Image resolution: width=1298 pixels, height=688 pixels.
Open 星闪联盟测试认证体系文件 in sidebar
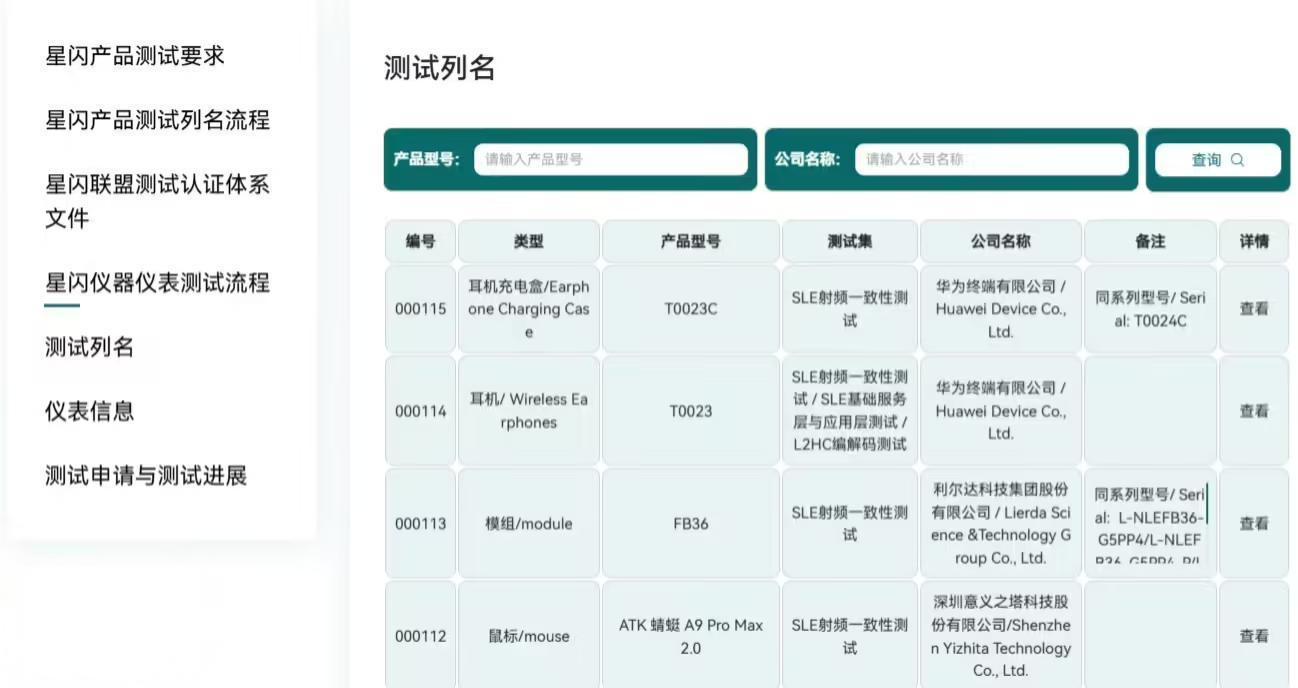[157, 201]
